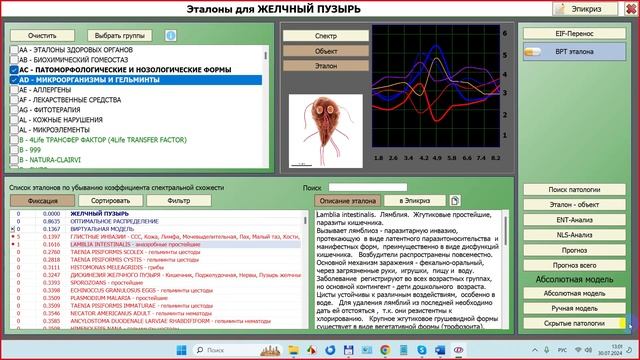This screenshot has width=640, height=360.
Task: Check AA - ЭТАЛОНЫ ЗДОРОВЫХ ОРГАНОВ
Action: tap(14, 50)
